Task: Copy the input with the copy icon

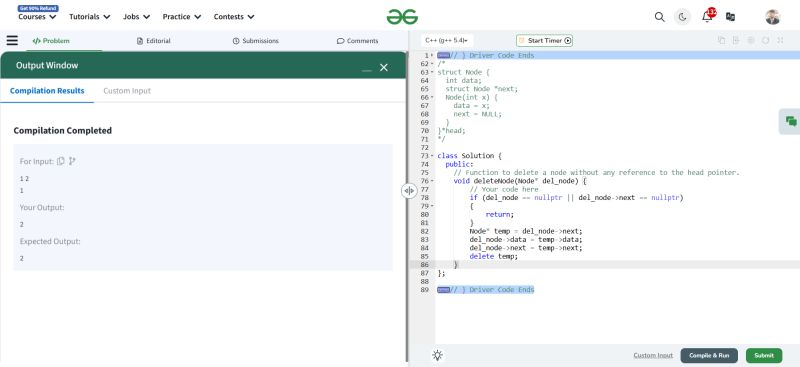Action: [61, 161]
